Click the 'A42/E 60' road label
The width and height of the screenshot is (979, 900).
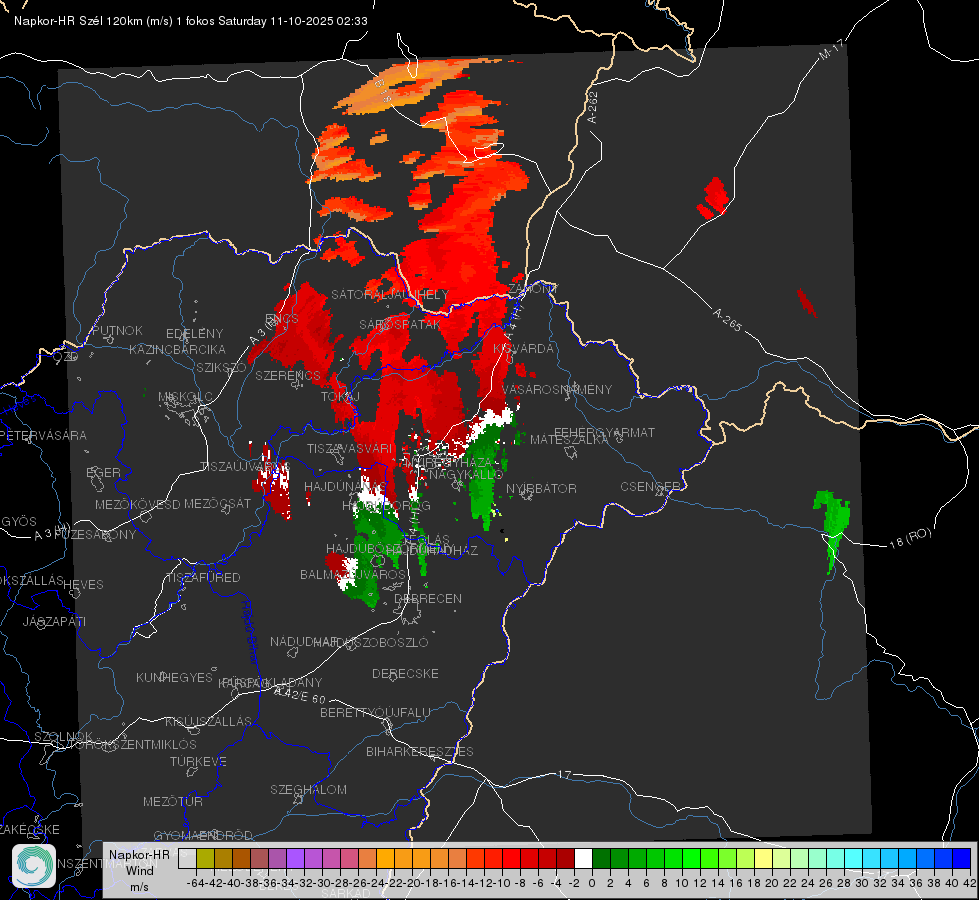pos(300,695)
